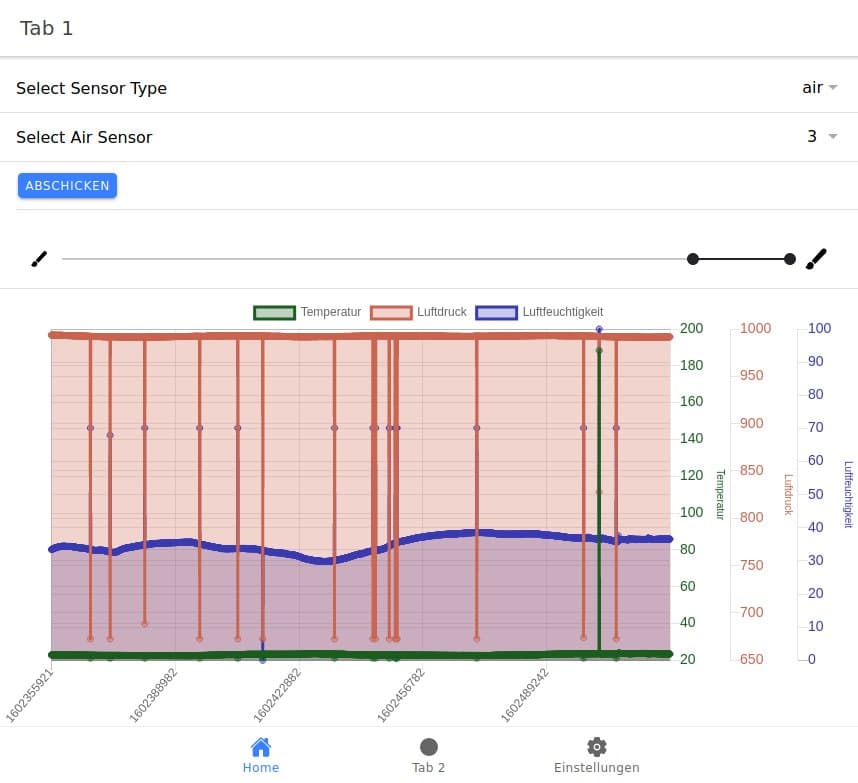Open the Select Sensor Type dropdown
This screenshot has width=858, height=783.
click(x=819, y=88)
